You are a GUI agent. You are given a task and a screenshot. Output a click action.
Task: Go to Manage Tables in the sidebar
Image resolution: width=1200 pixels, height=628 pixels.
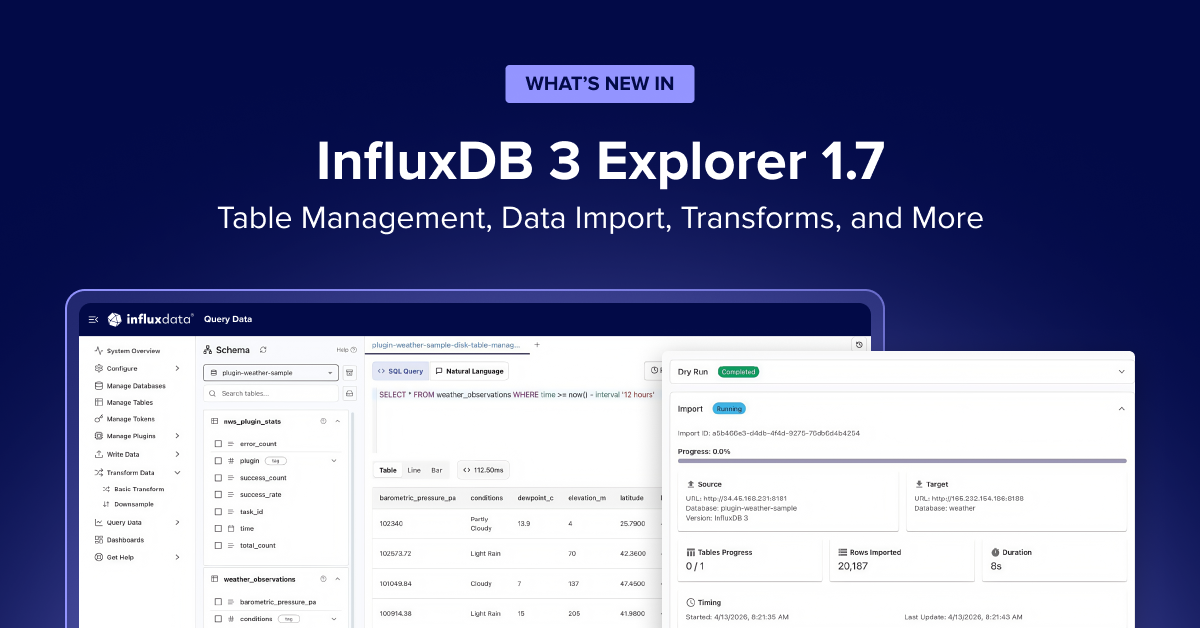(x=123, y=402)
